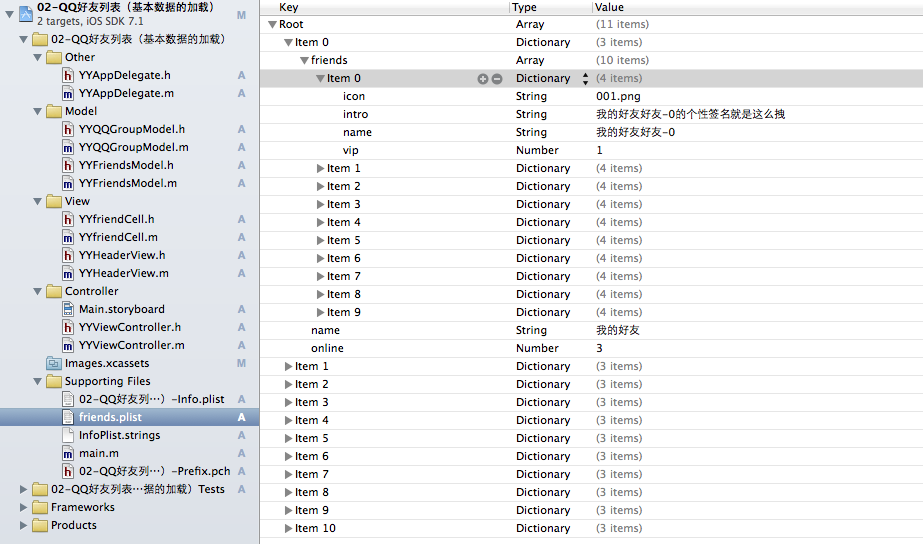The height and width of the screenshot is (544, 923).
Task: Collapse the friends array disclosure triangle
Action: tap(304, 61)
